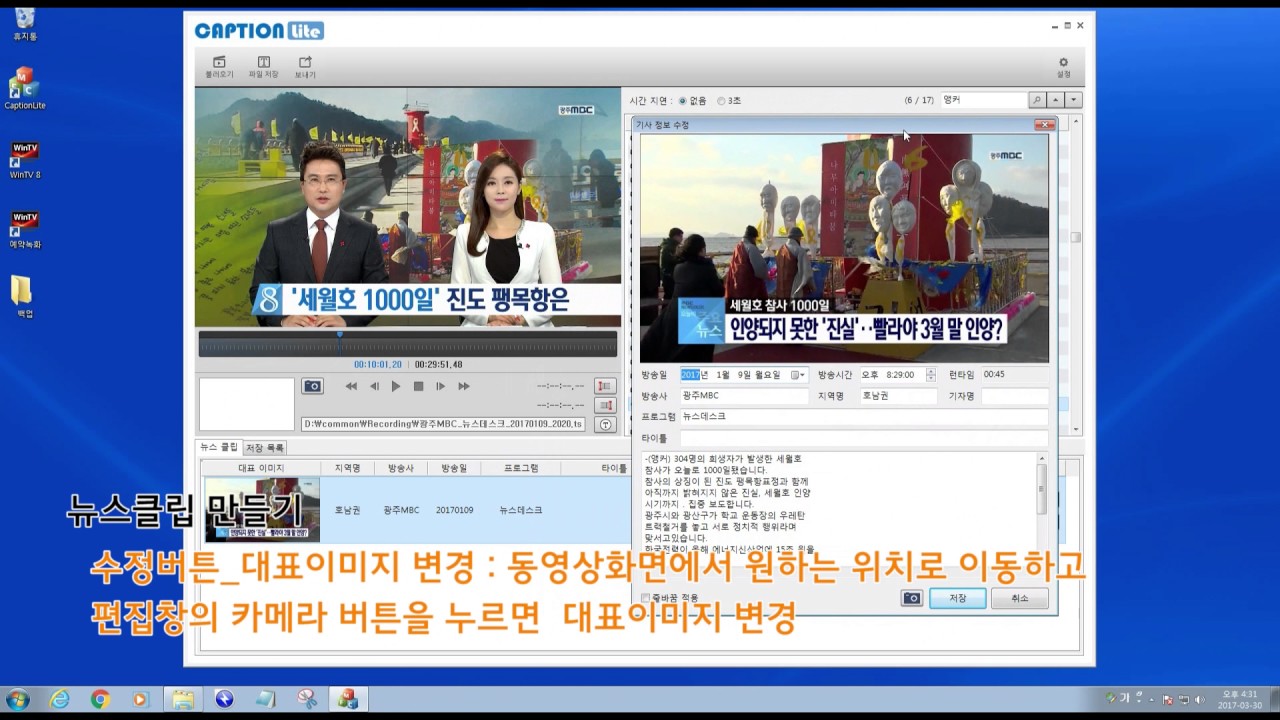Click the magnifier search button next to 앵커
Viewport: 1280px width, 720px height.
coord(1037,100)
